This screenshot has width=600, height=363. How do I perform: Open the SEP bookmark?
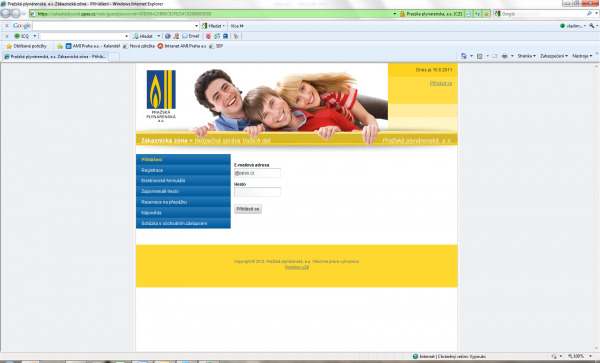pyautogui.click(x=216, y=46)
